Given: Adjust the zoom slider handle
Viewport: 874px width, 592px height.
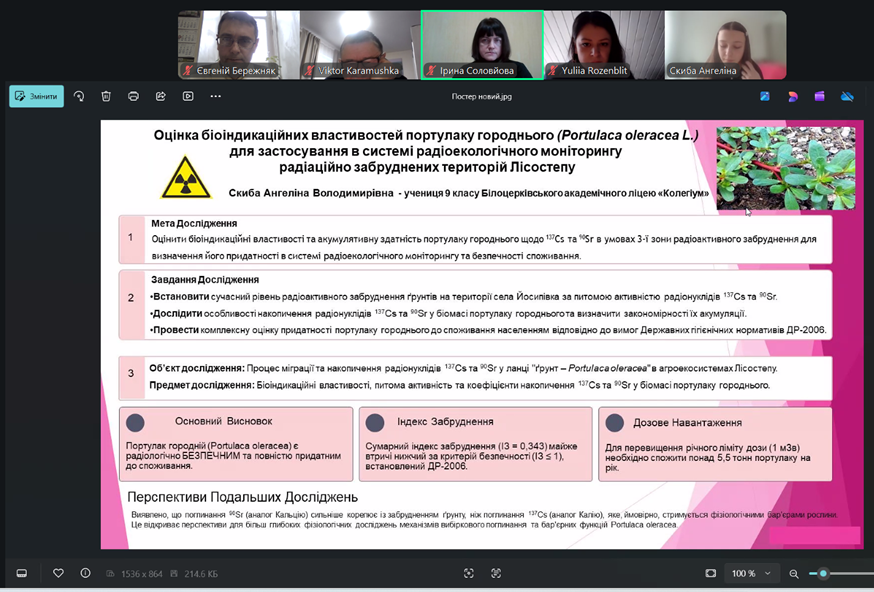Looking at the screenshot, I should (x=823, y=574).
